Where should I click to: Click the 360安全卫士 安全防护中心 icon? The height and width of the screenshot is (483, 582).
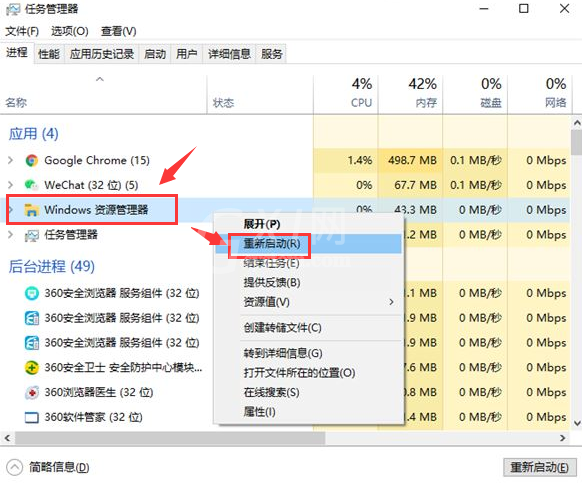32,368
